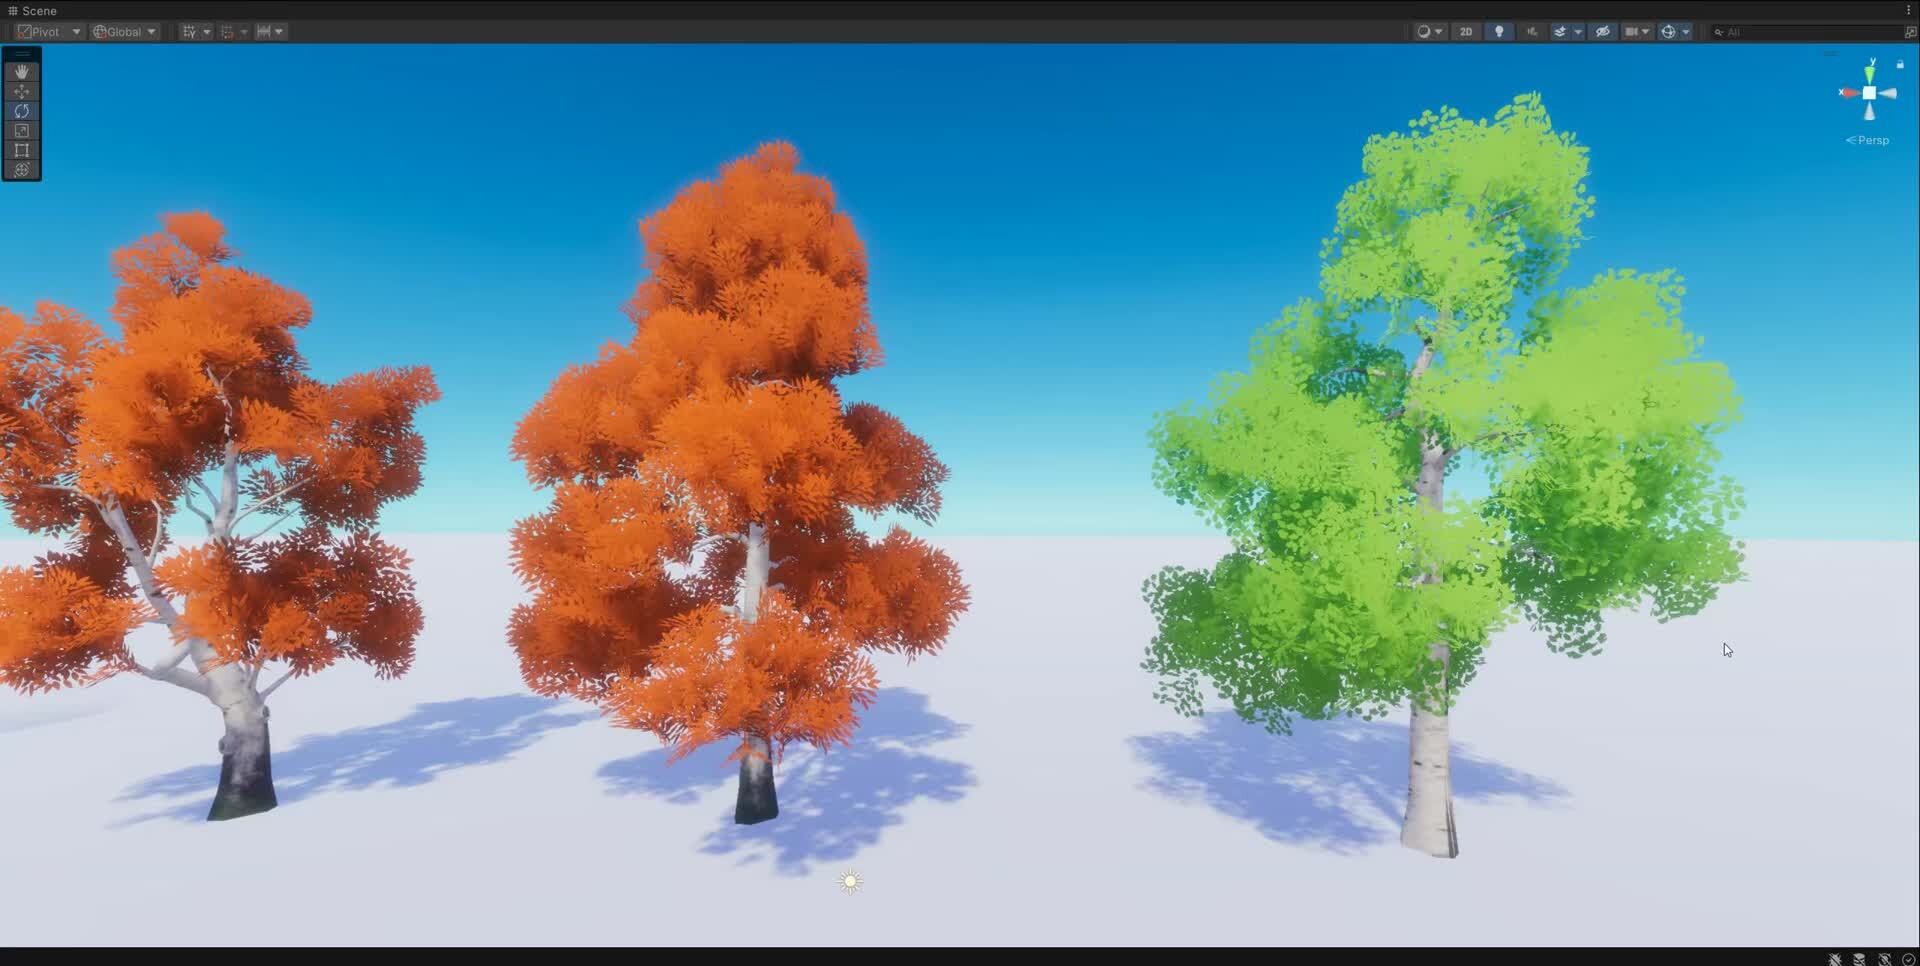Select the Move tool
Image resolution: width=1920 pixels, height=966 pixels.
[x=21, y=91]
